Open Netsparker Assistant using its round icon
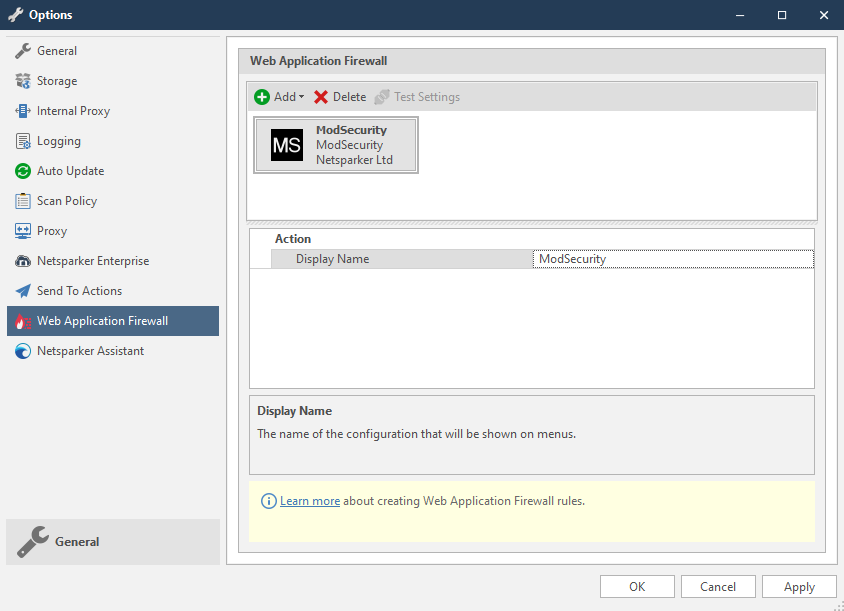844x611 pixels. 21,350
